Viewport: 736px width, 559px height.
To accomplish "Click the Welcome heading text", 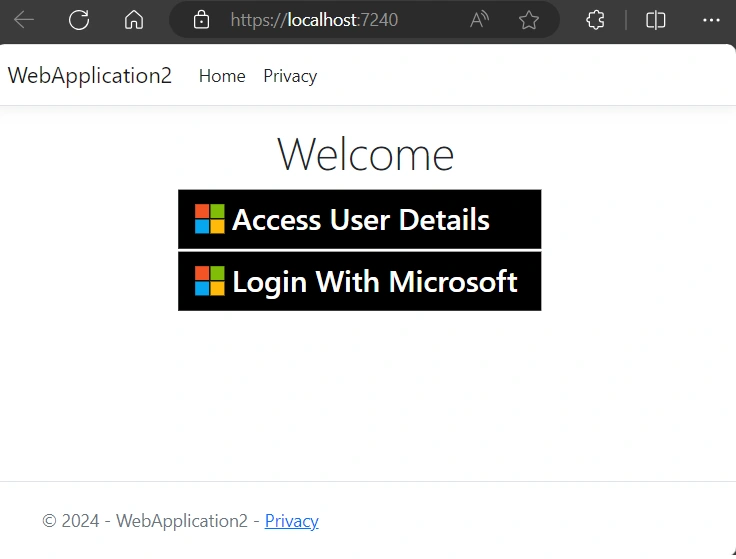I will pos(366,154).
